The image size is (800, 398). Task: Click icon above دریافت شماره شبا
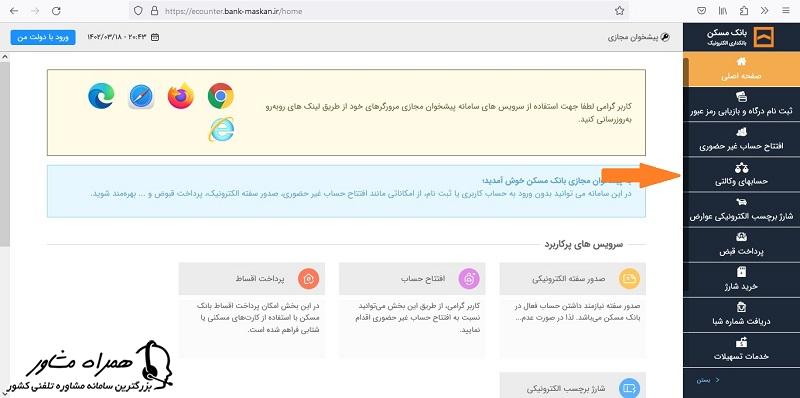[x=742, y=307]
